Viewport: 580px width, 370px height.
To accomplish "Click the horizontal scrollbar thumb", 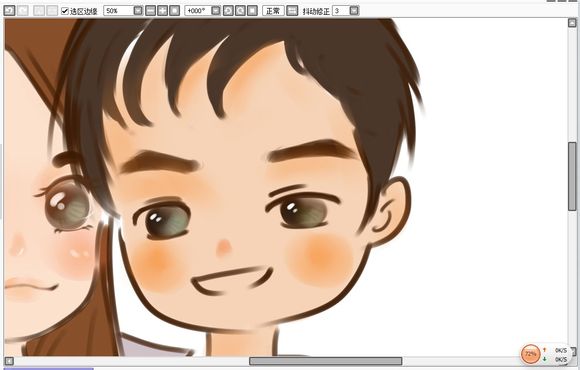I will pyautogui.click(x=326, y=361).
